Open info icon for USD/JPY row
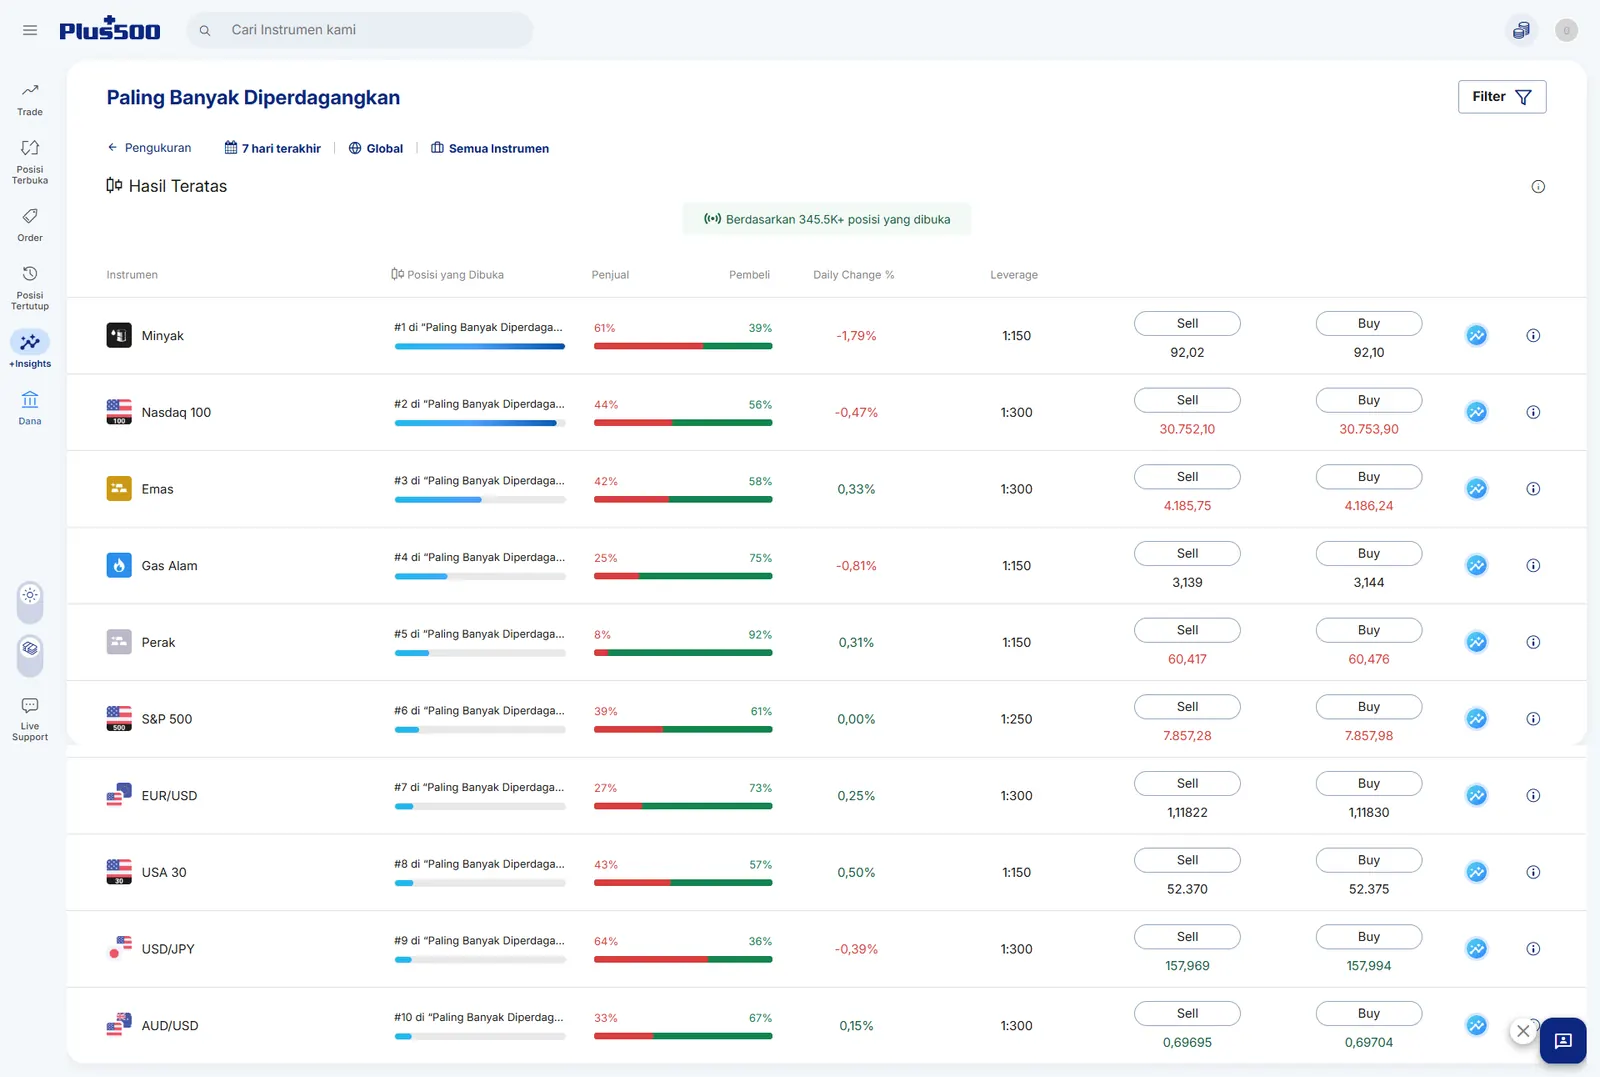Image resolution: width=1600 pixels, height=1077 pixels. (x=1533, y=949)
